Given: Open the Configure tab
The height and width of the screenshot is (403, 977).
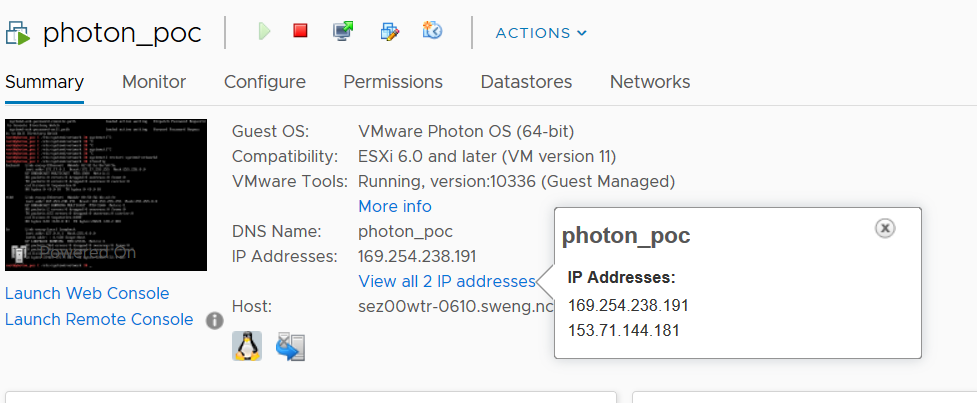Looking at the screenshot, I should click(265, 82).
